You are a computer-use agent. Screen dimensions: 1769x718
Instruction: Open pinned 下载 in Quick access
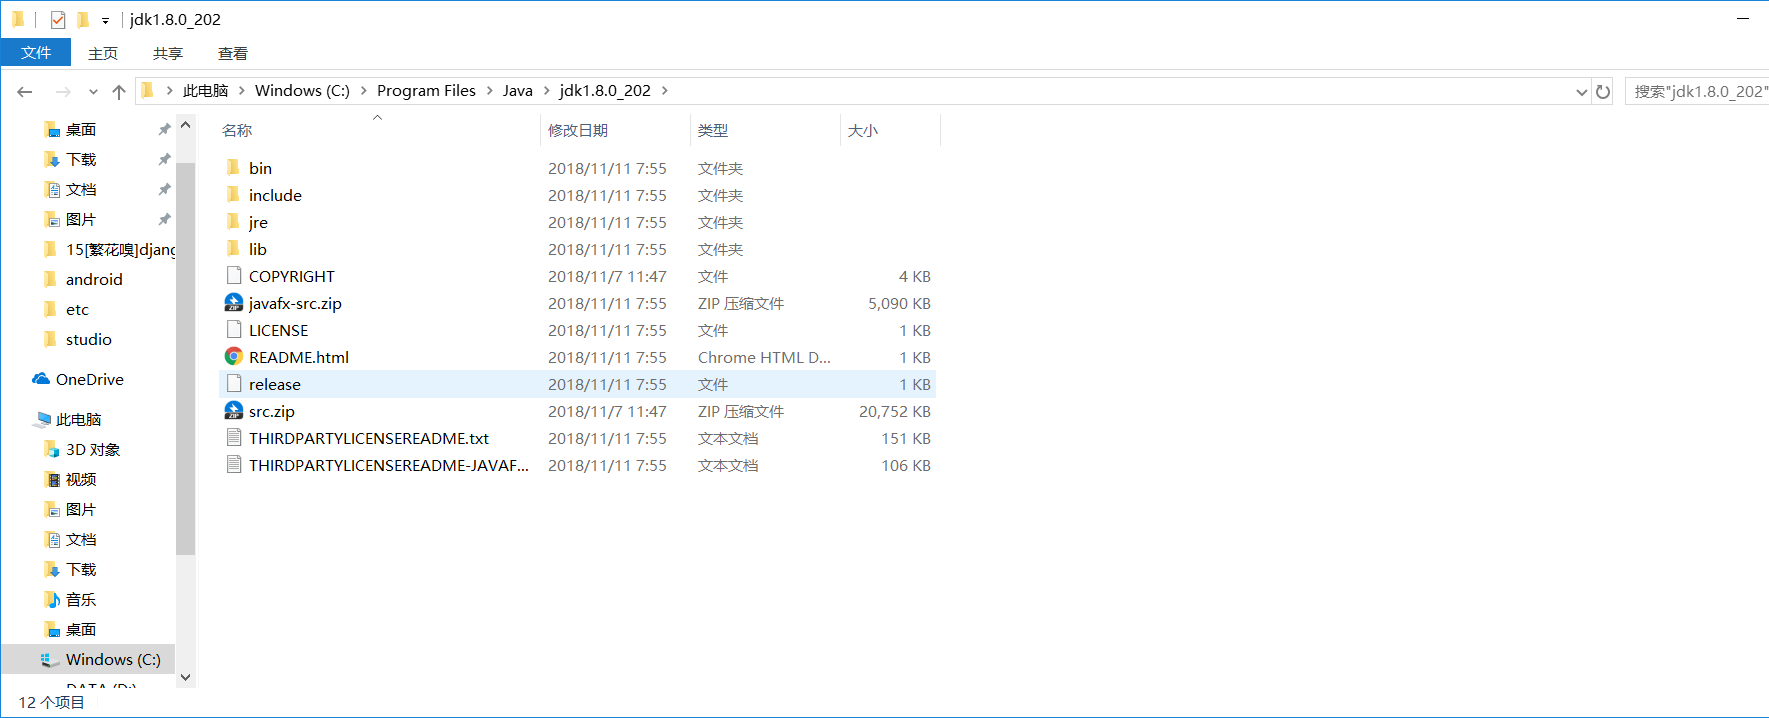(x=81, y=160)
